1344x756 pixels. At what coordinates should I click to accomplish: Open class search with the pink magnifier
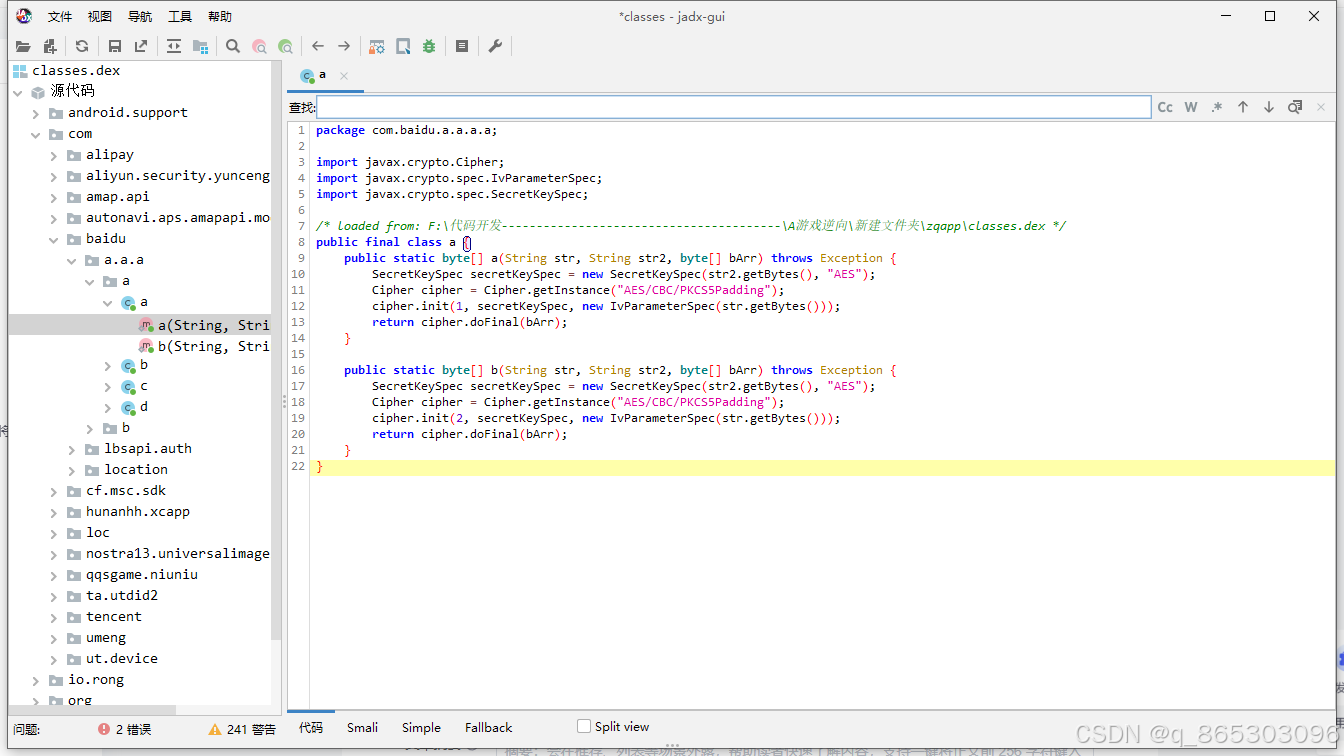point(259,46)
